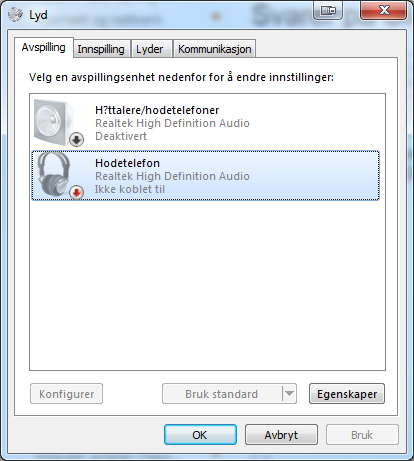Click the dialog switcher icon beside close button
The height and width of the screenshot is (461, 414).
[x=328, y=11]
